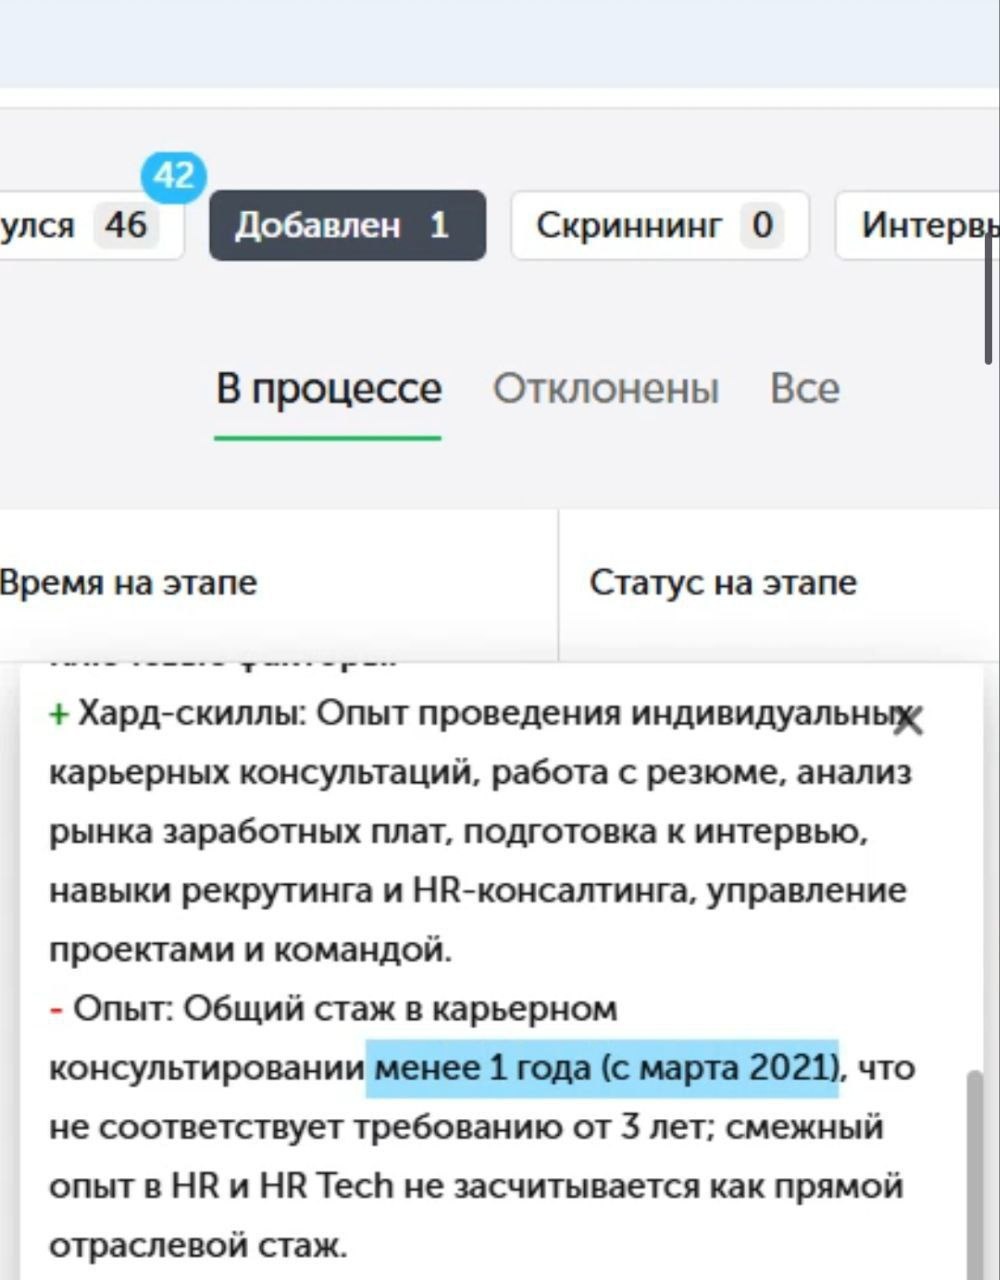Switch to the Все tab
This screenshot has width=1000, height=1280.
[804, 389]
